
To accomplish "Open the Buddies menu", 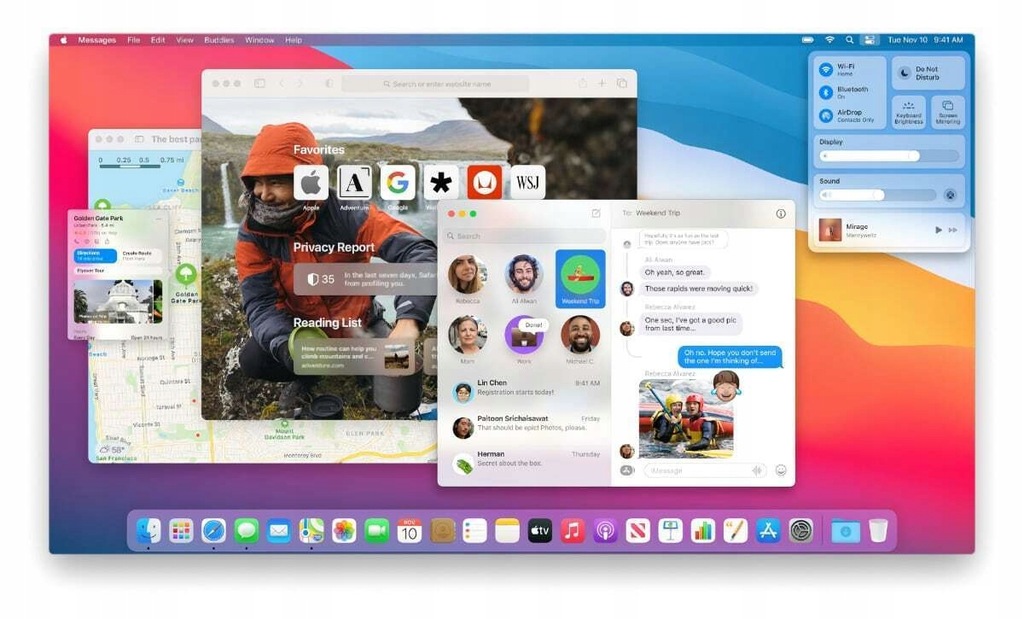I will pos(219,40).
